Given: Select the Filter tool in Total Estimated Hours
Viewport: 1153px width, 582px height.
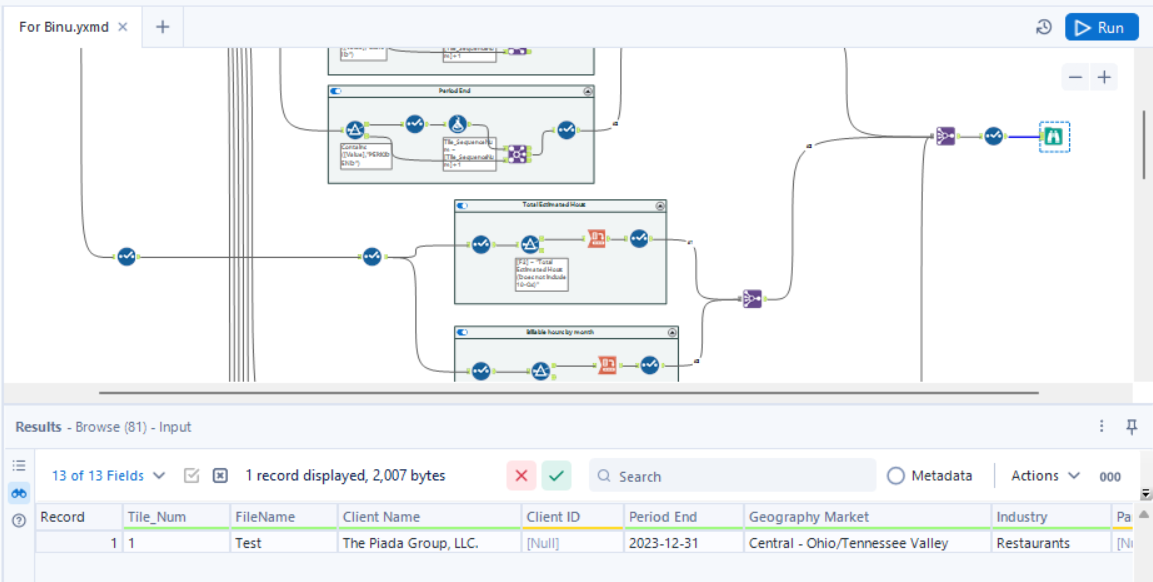Looking at the screenshot, I should click(x=529, y=244).
